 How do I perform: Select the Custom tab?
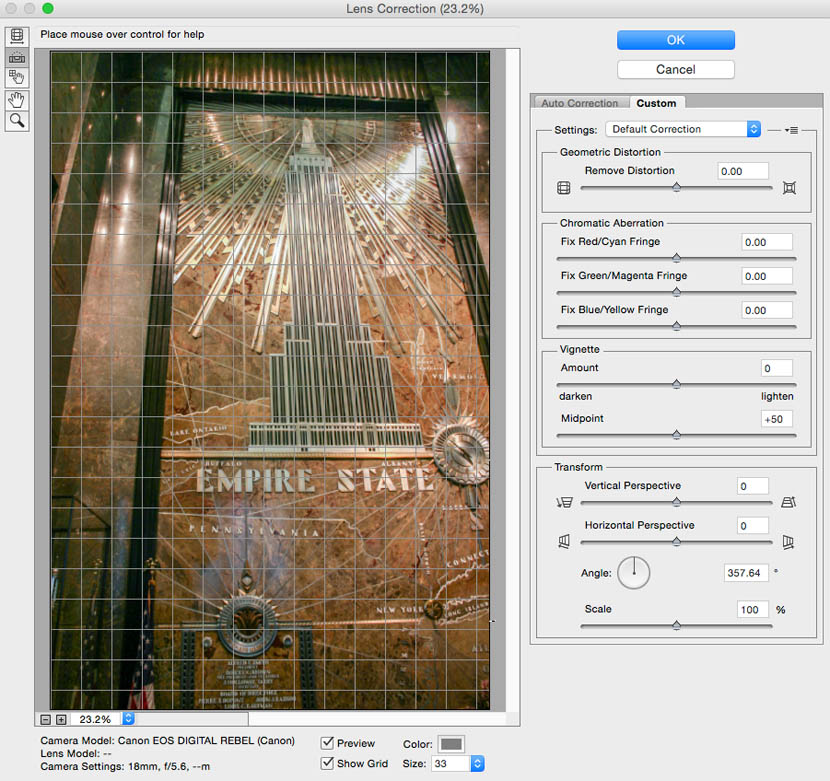pyautogui.click(x=656, y=103)
